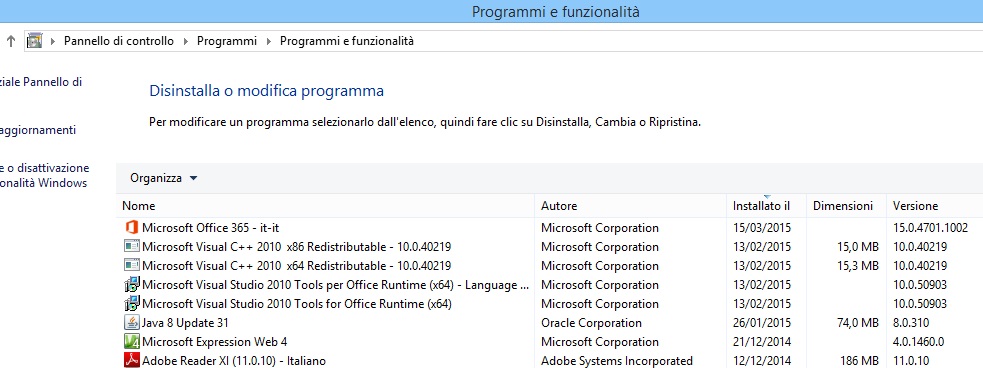
Task: Click the Microsoft Office 365 orange icon
Action: pyautogui.click(x=131, y=227)
